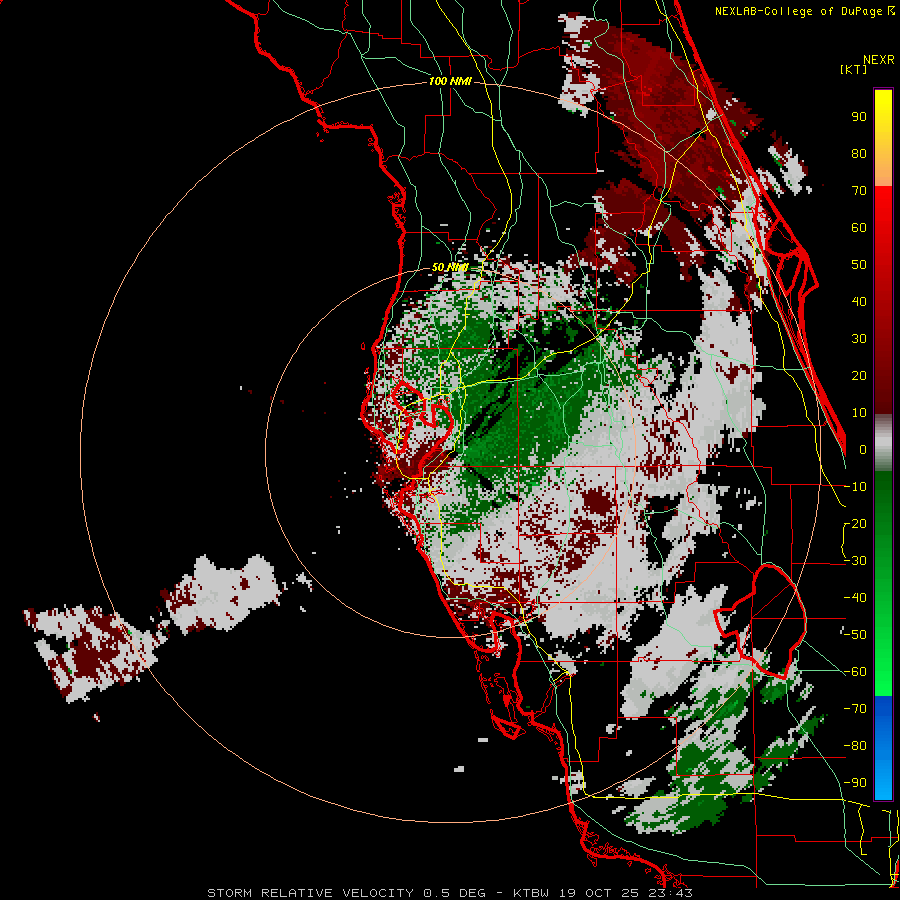Pick the -40 scale value
Viewport: 900px width, 900px height.
coord(855,598)
